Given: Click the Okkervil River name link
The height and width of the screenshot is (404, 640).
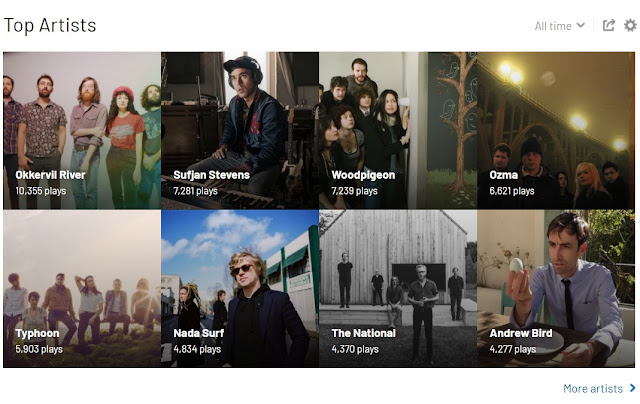Looking at the screenshot, I should (50, 175).
